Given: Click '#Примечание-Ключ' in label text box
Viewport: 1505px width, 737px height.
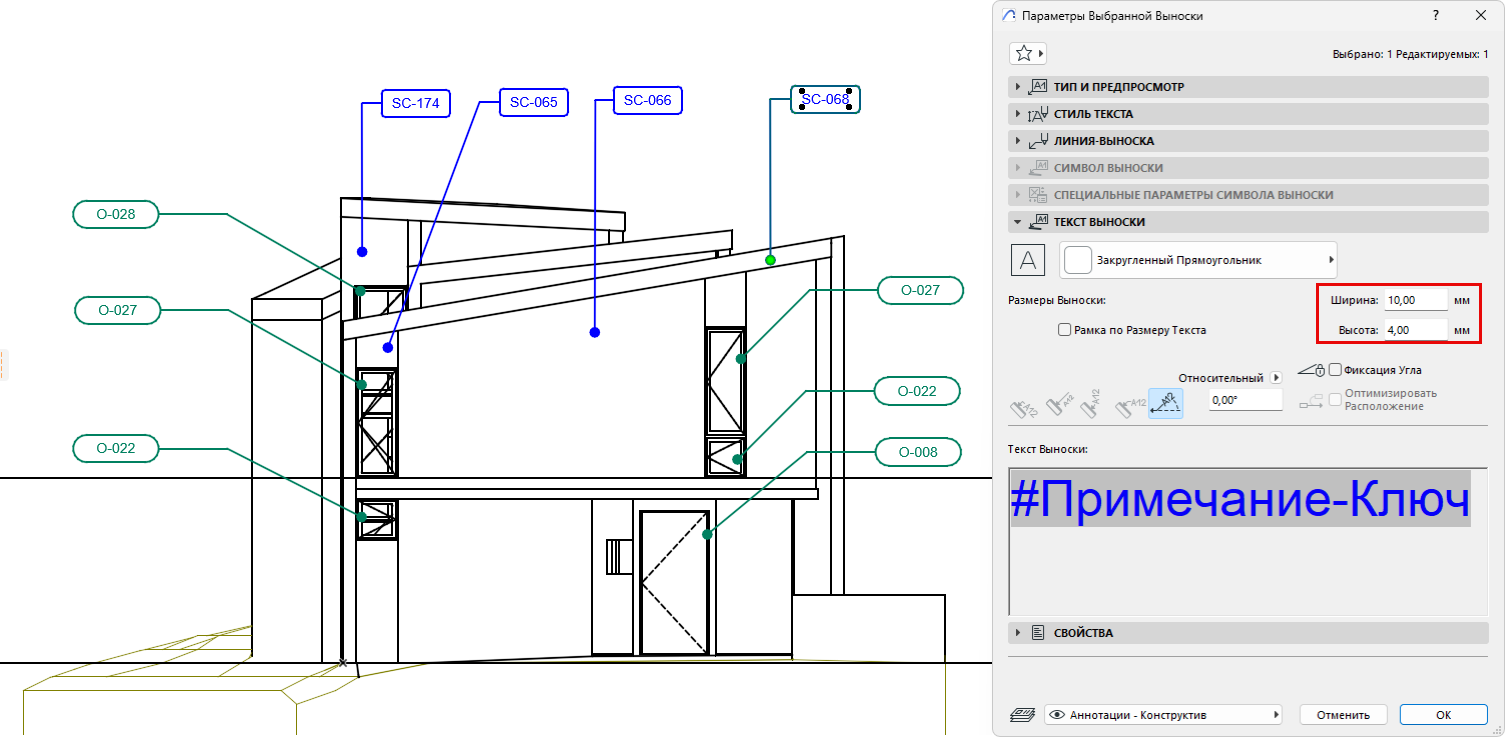Looking at the screenshot, I should [x=1240, y=498].
